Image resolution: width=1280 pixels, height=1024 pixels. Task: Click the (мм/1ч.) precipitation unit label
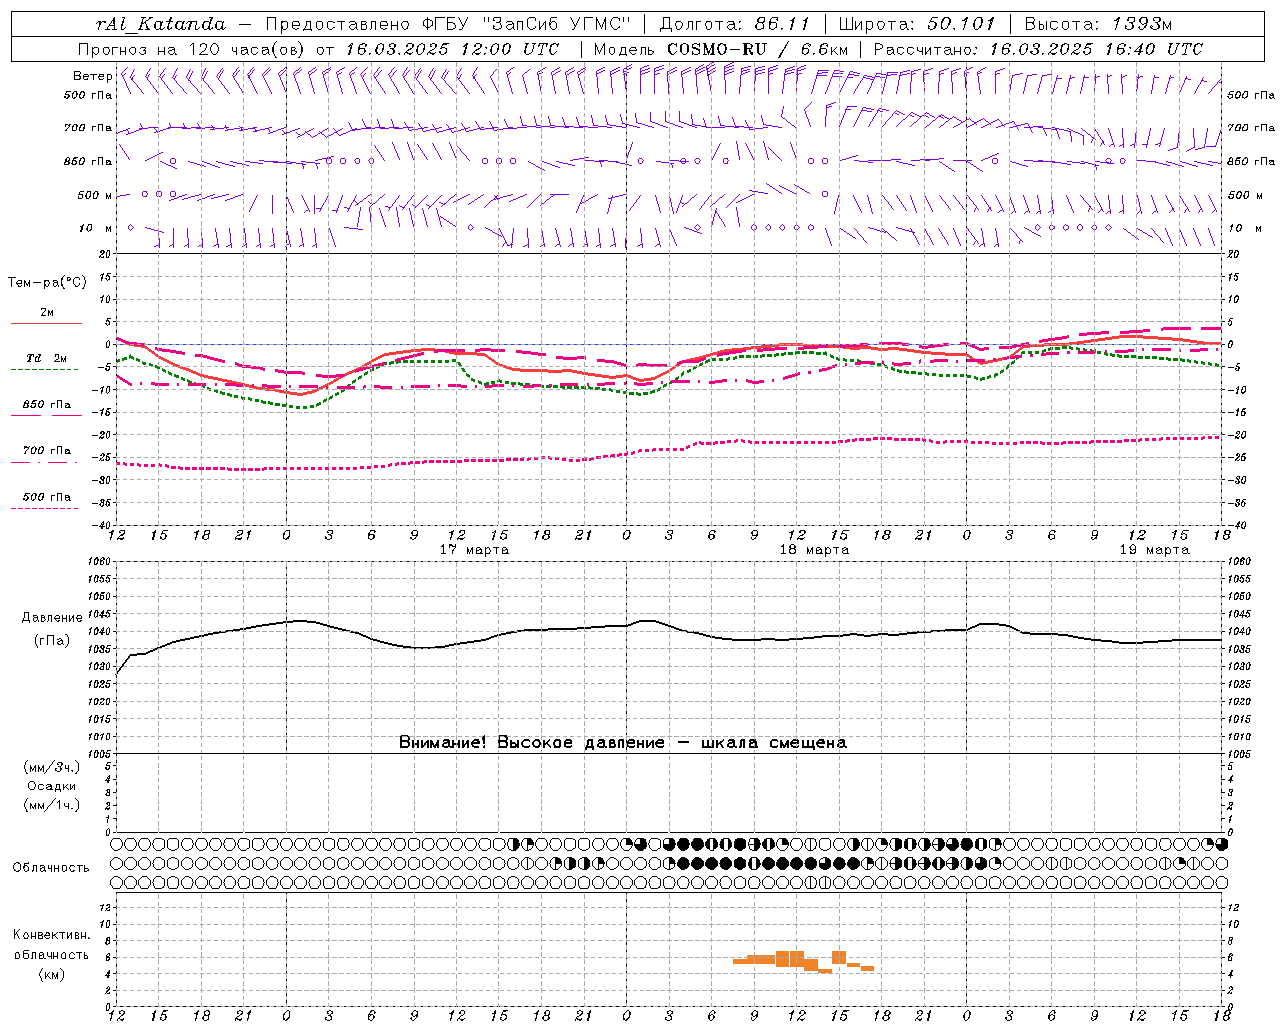[x=52, y=805]
